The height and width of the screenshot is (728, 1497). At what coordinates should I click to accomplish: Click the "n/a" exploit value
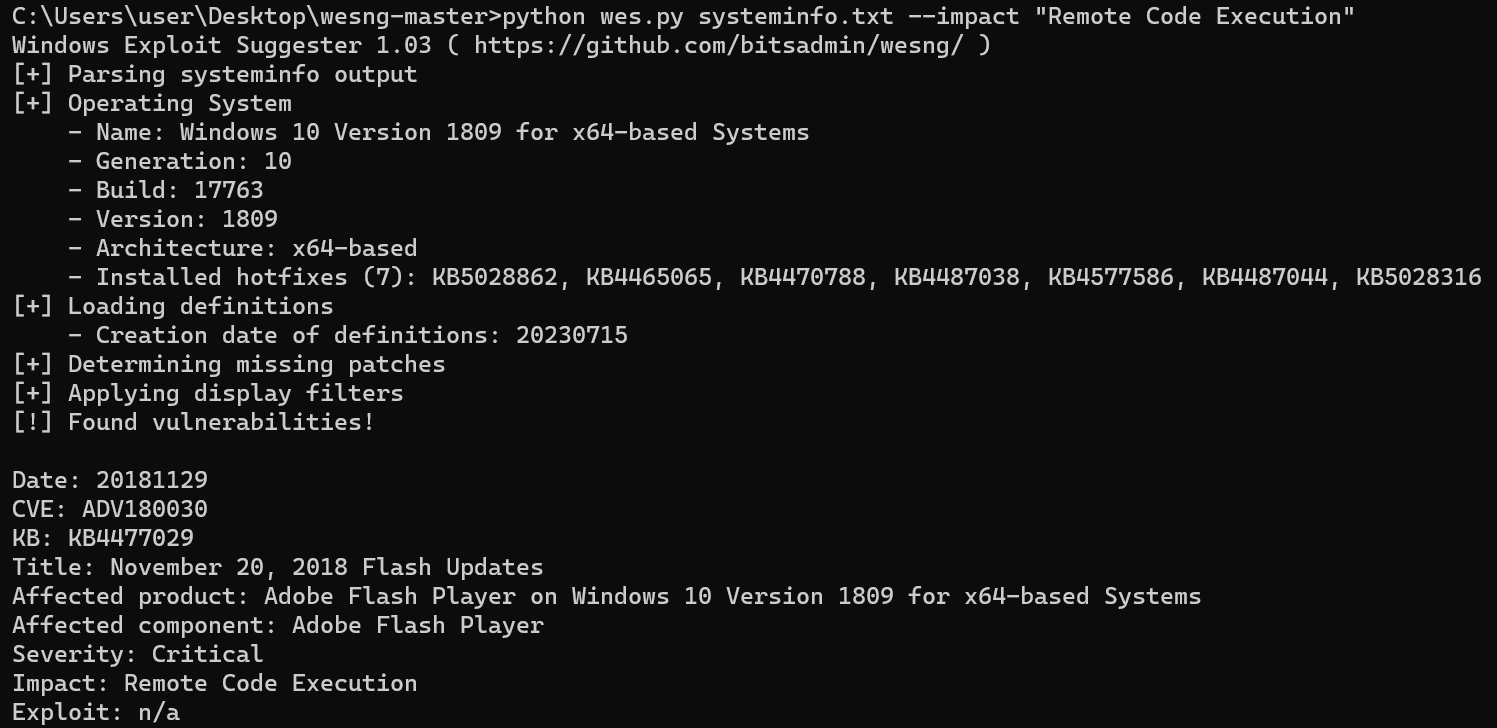[x=151, y=712]
